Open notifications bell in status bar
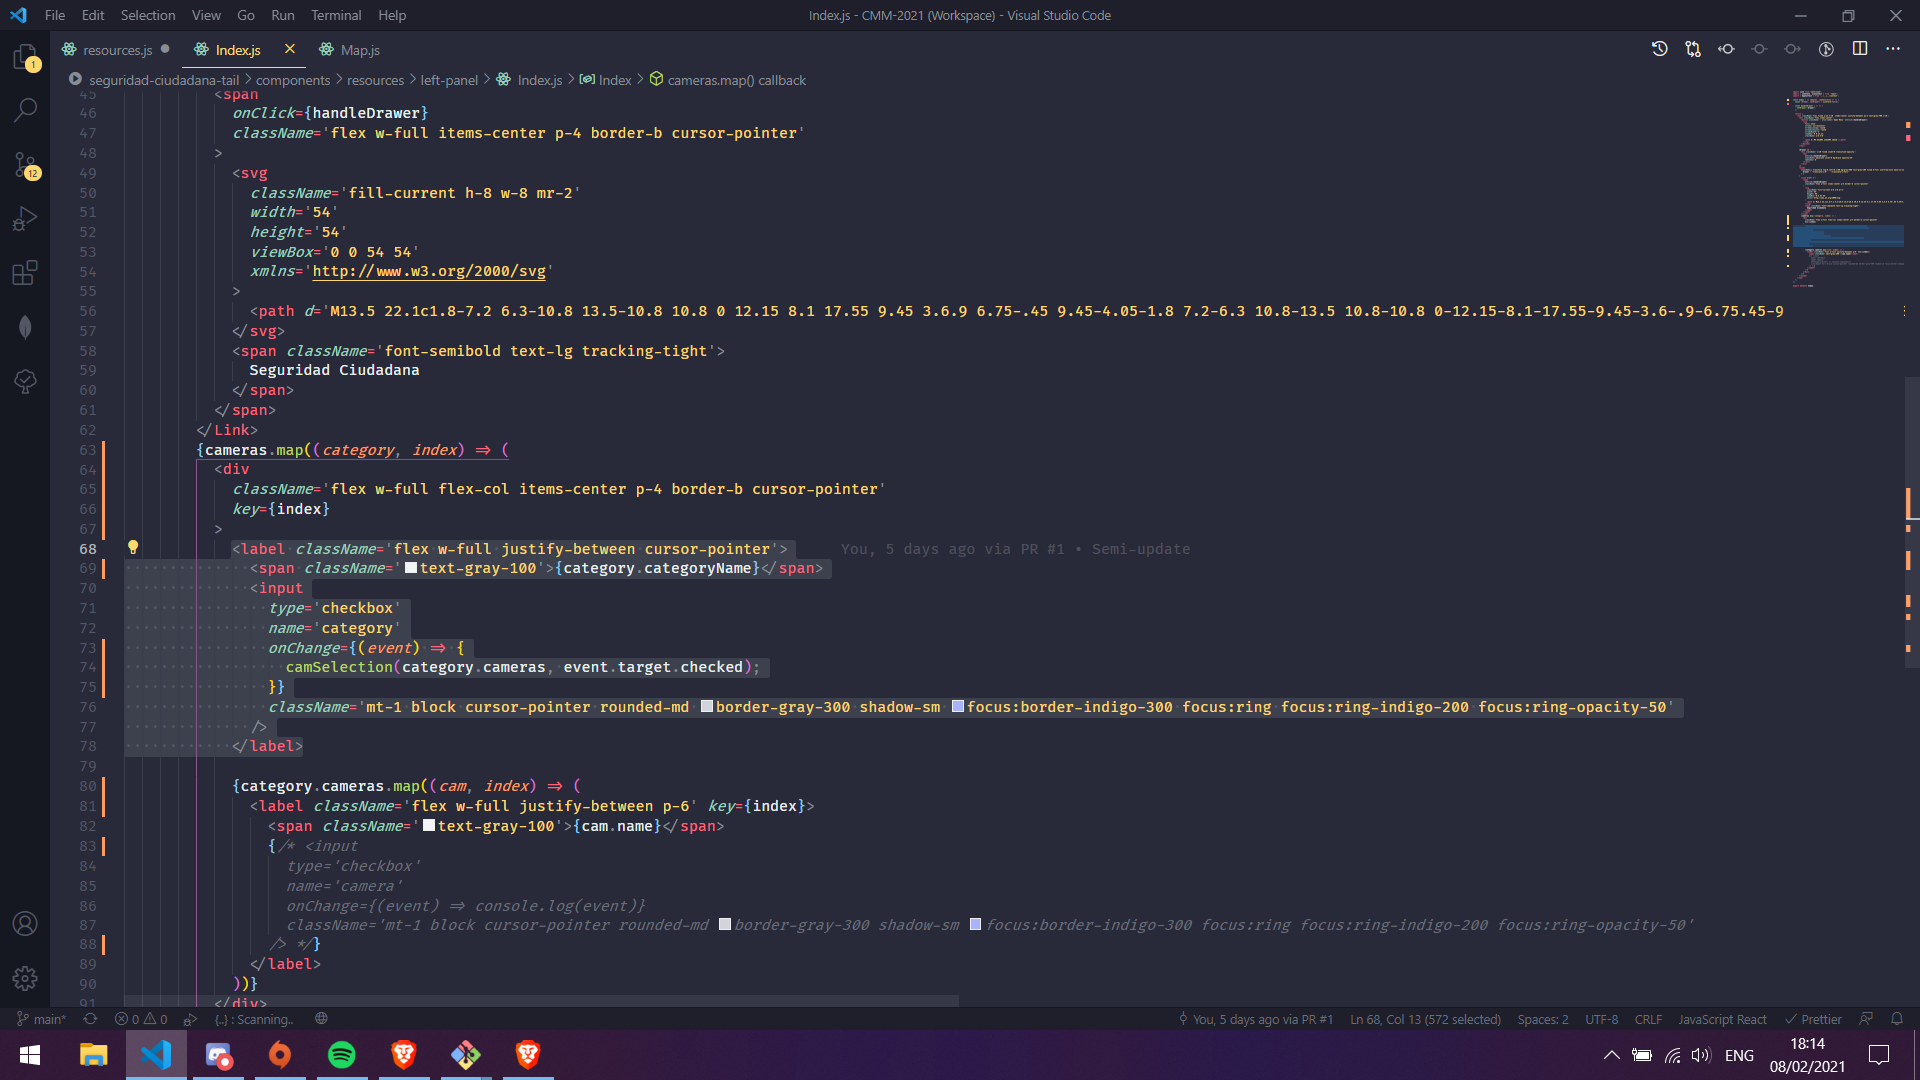 pyautogui.click(x=1897, y=1019)
